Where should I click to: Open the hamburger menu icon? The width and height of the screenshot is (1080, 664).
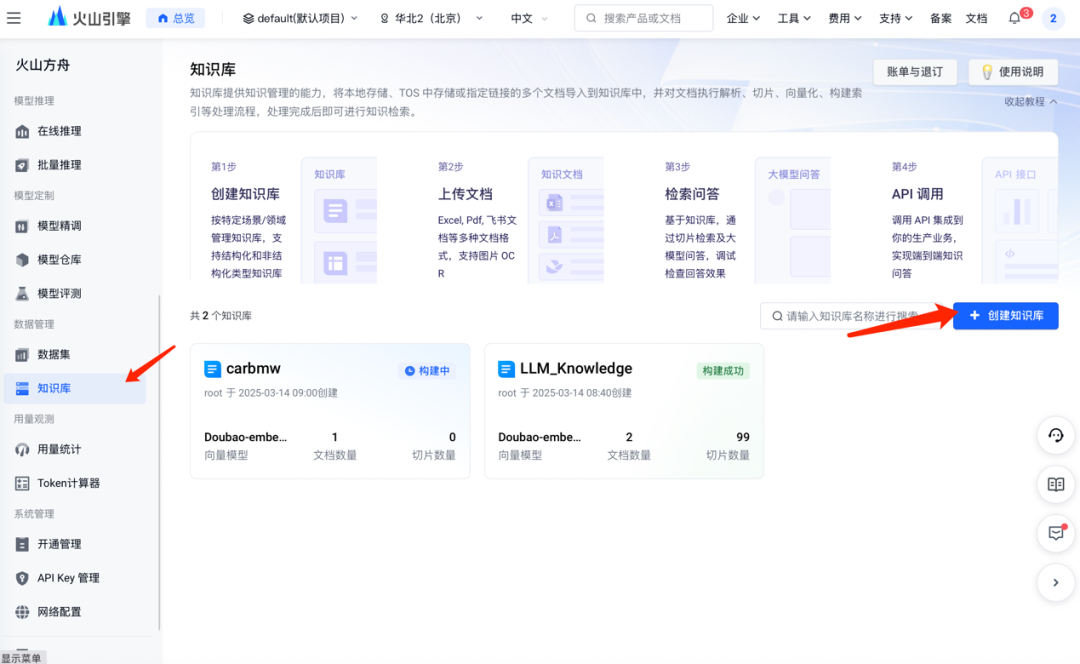pos(14,18)
